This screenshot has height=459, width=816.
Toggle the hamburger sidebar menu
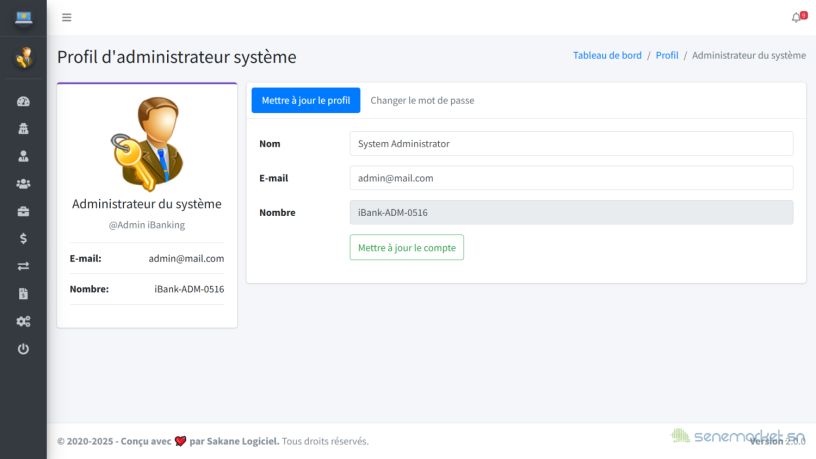coord(67,18)
